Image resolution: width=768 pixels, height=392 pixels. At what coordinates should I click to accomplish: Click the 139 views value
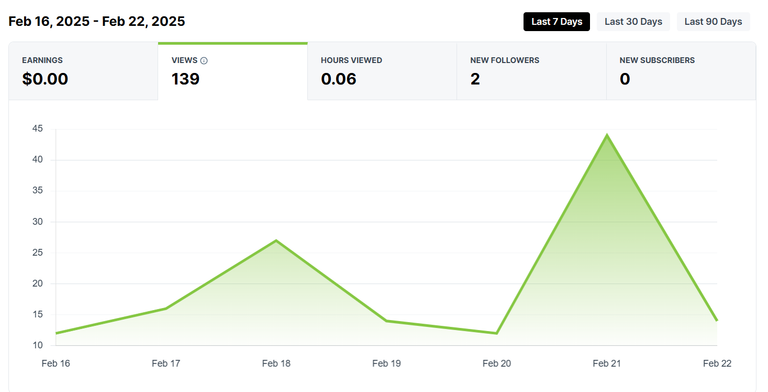tap(186, 79)
